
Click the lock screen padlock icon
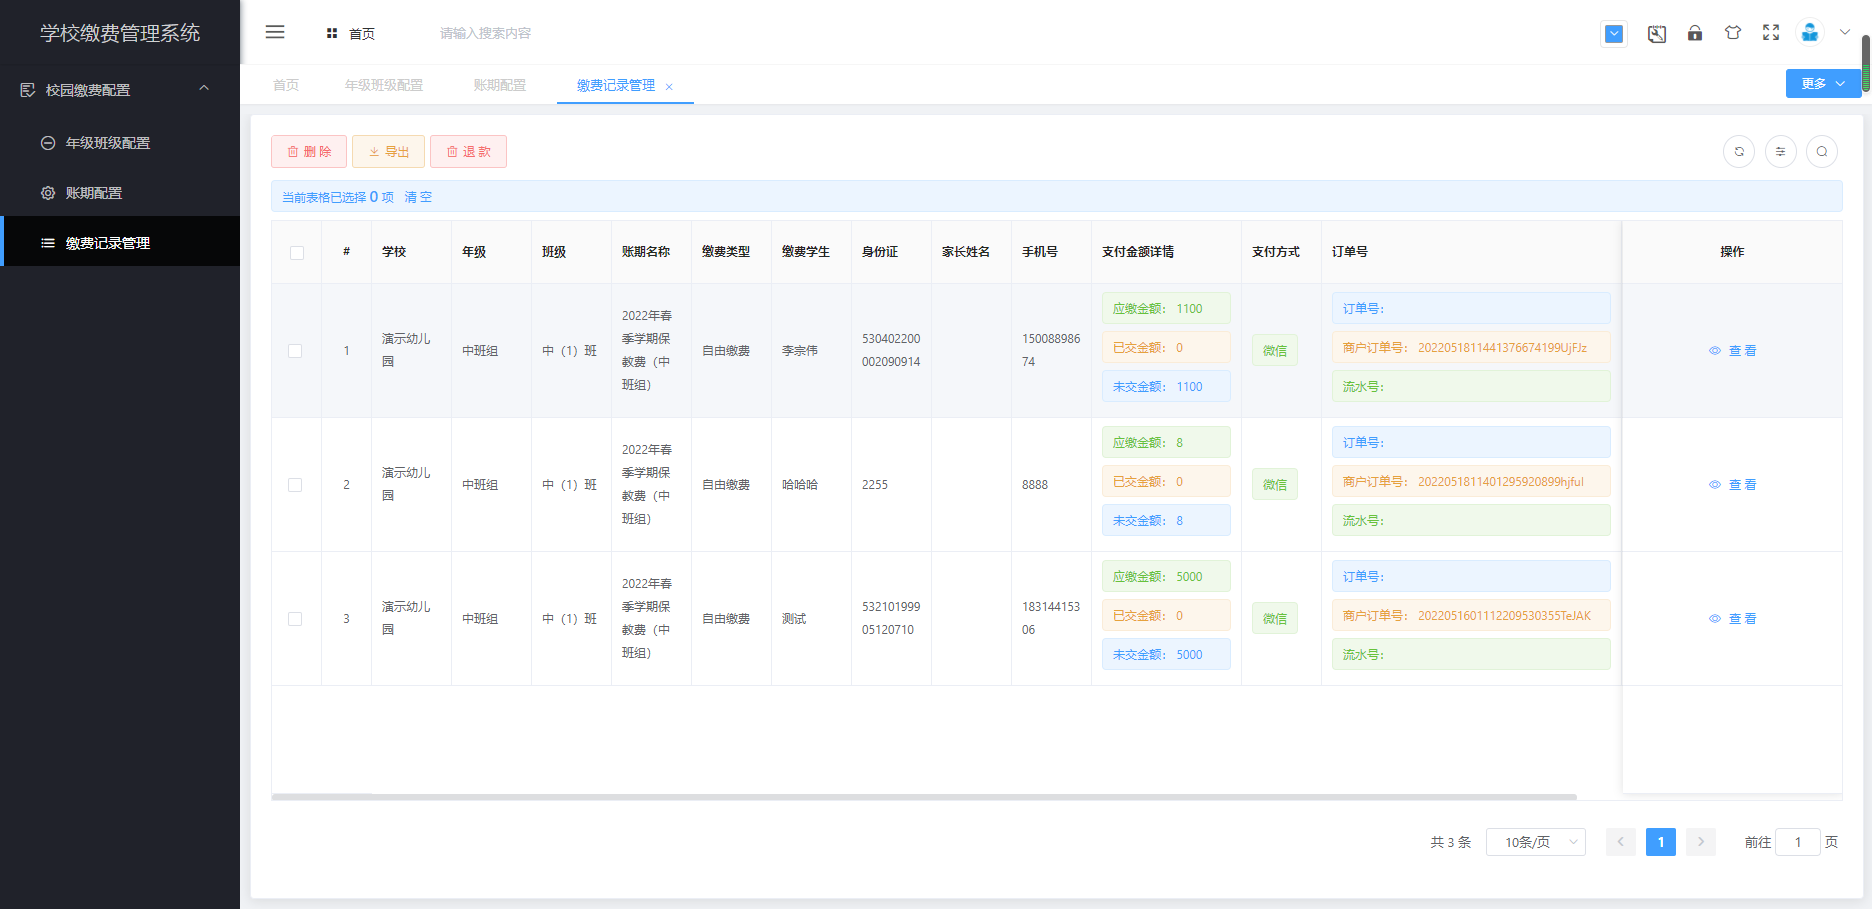click(1695, 33)
